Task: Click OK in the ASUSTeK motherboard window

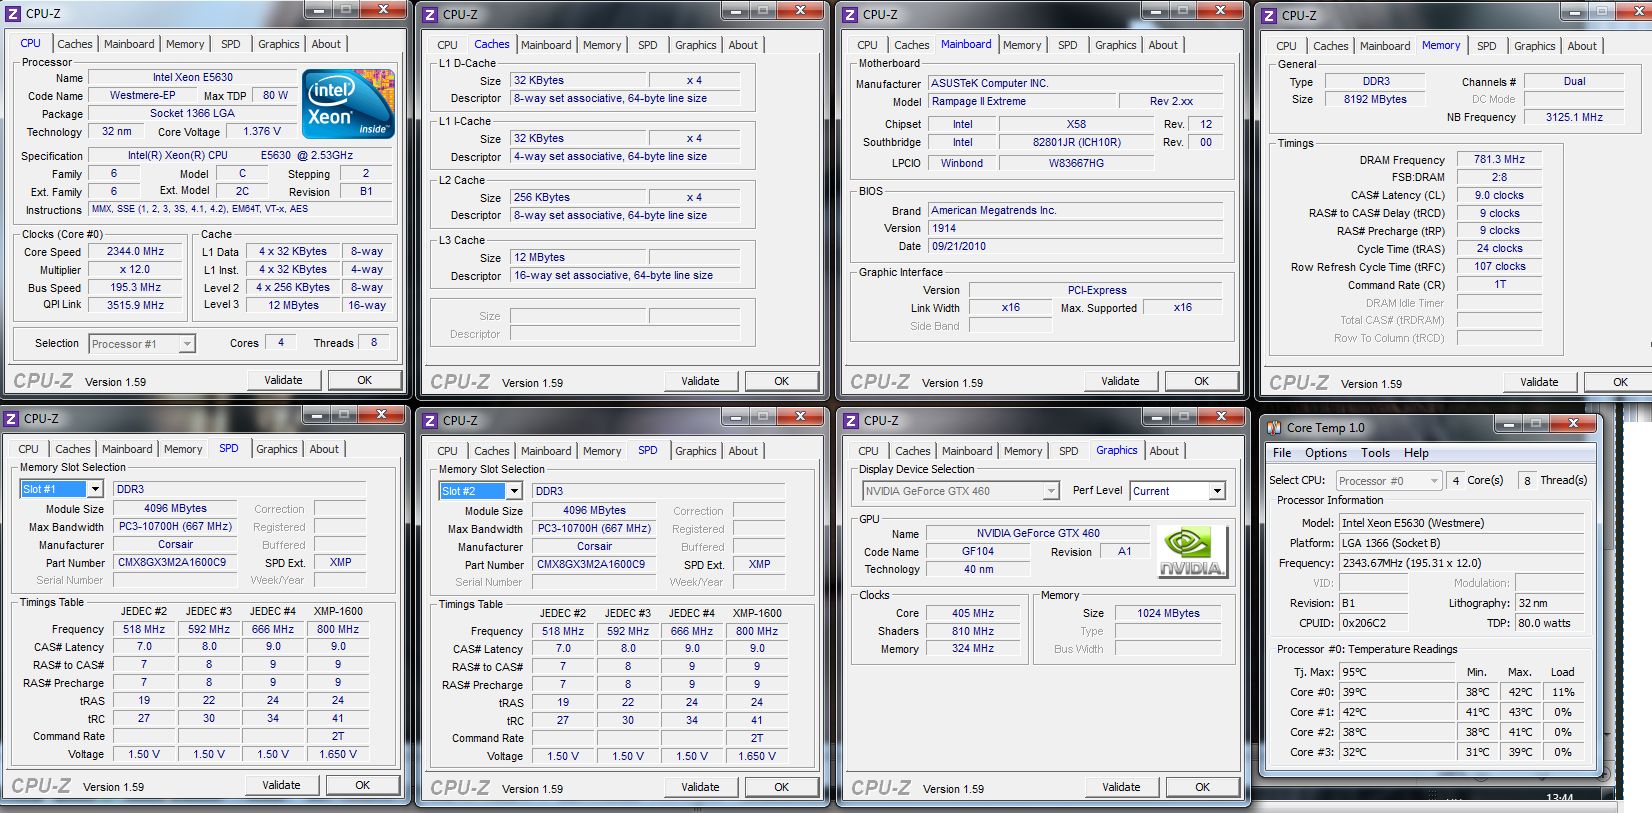Action: pyautogui.click(x=1202, y=381)
